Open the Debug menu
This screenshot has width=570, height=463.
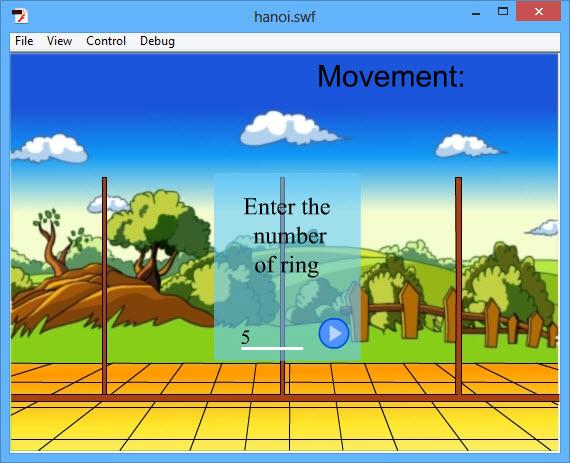click(157, 41)
